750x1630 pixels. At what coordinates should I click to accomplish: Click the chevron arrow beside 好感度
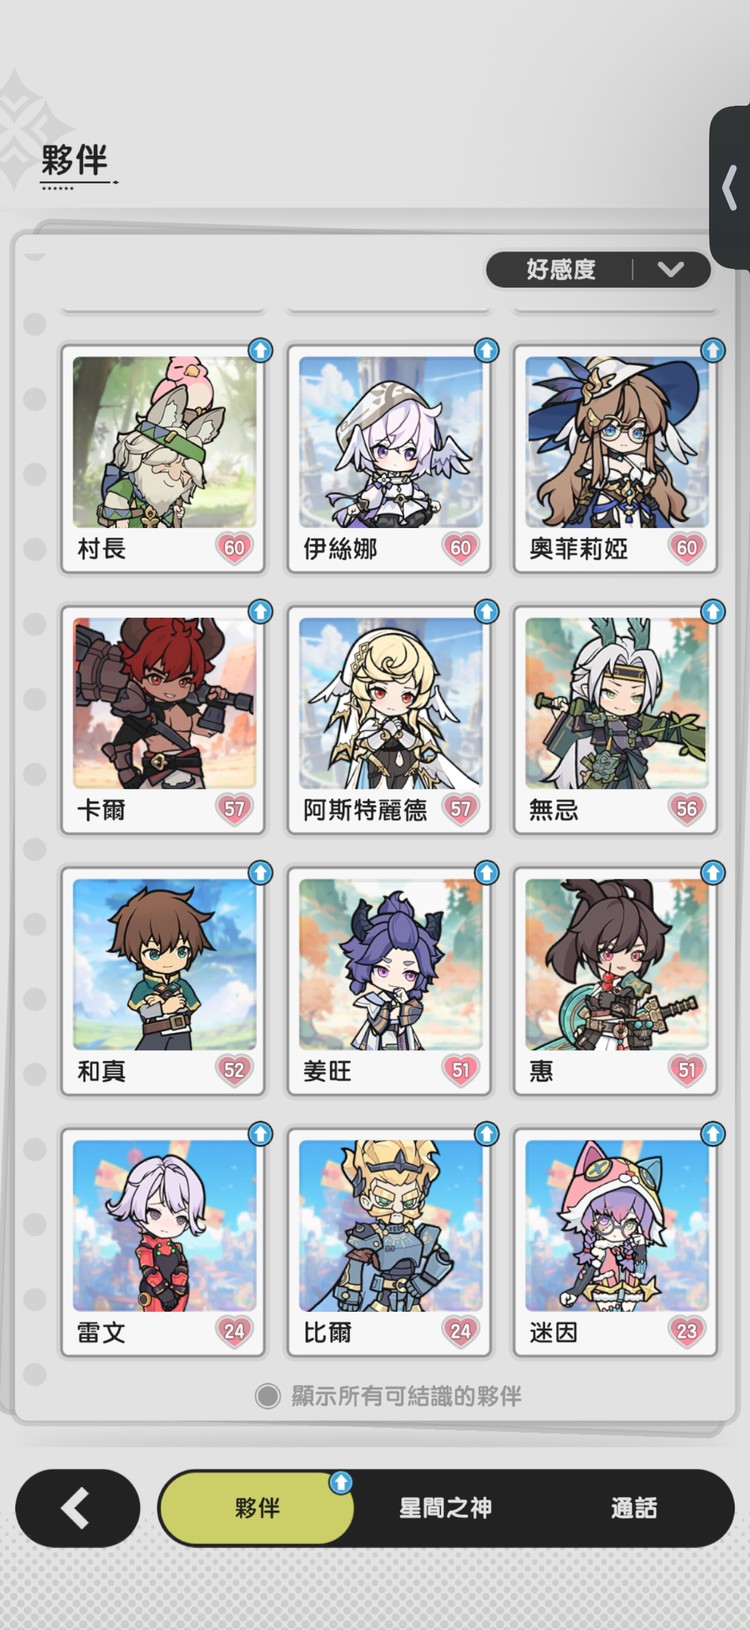671,269
